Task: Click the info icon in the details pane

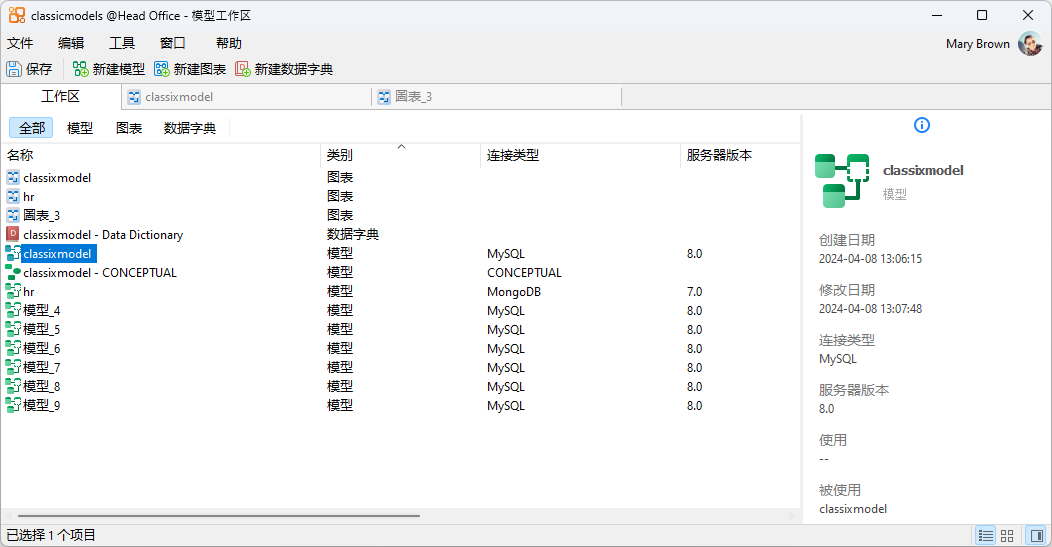Action: pyautogui.click(x=922, y=125)
